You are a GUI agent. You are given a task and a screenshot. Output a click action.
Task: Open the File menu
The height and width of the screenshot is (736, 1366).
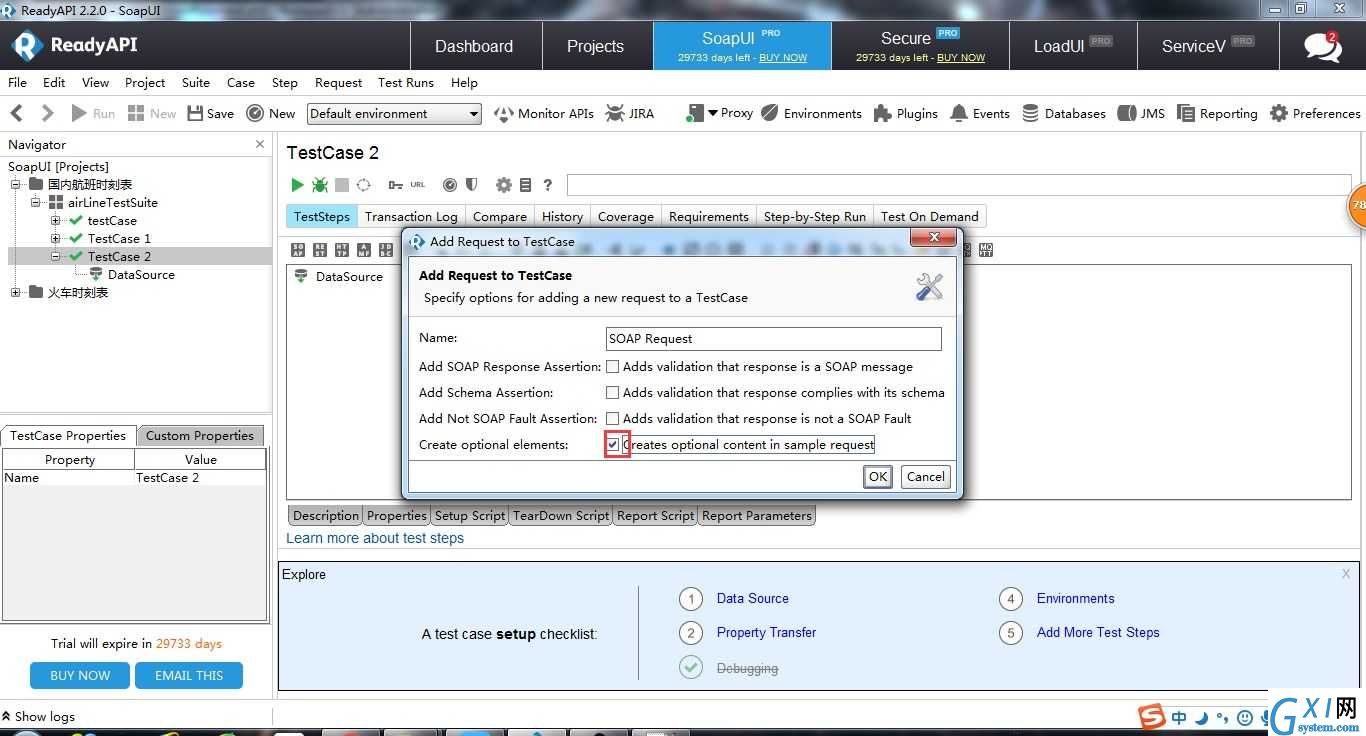tap(18, 83)
